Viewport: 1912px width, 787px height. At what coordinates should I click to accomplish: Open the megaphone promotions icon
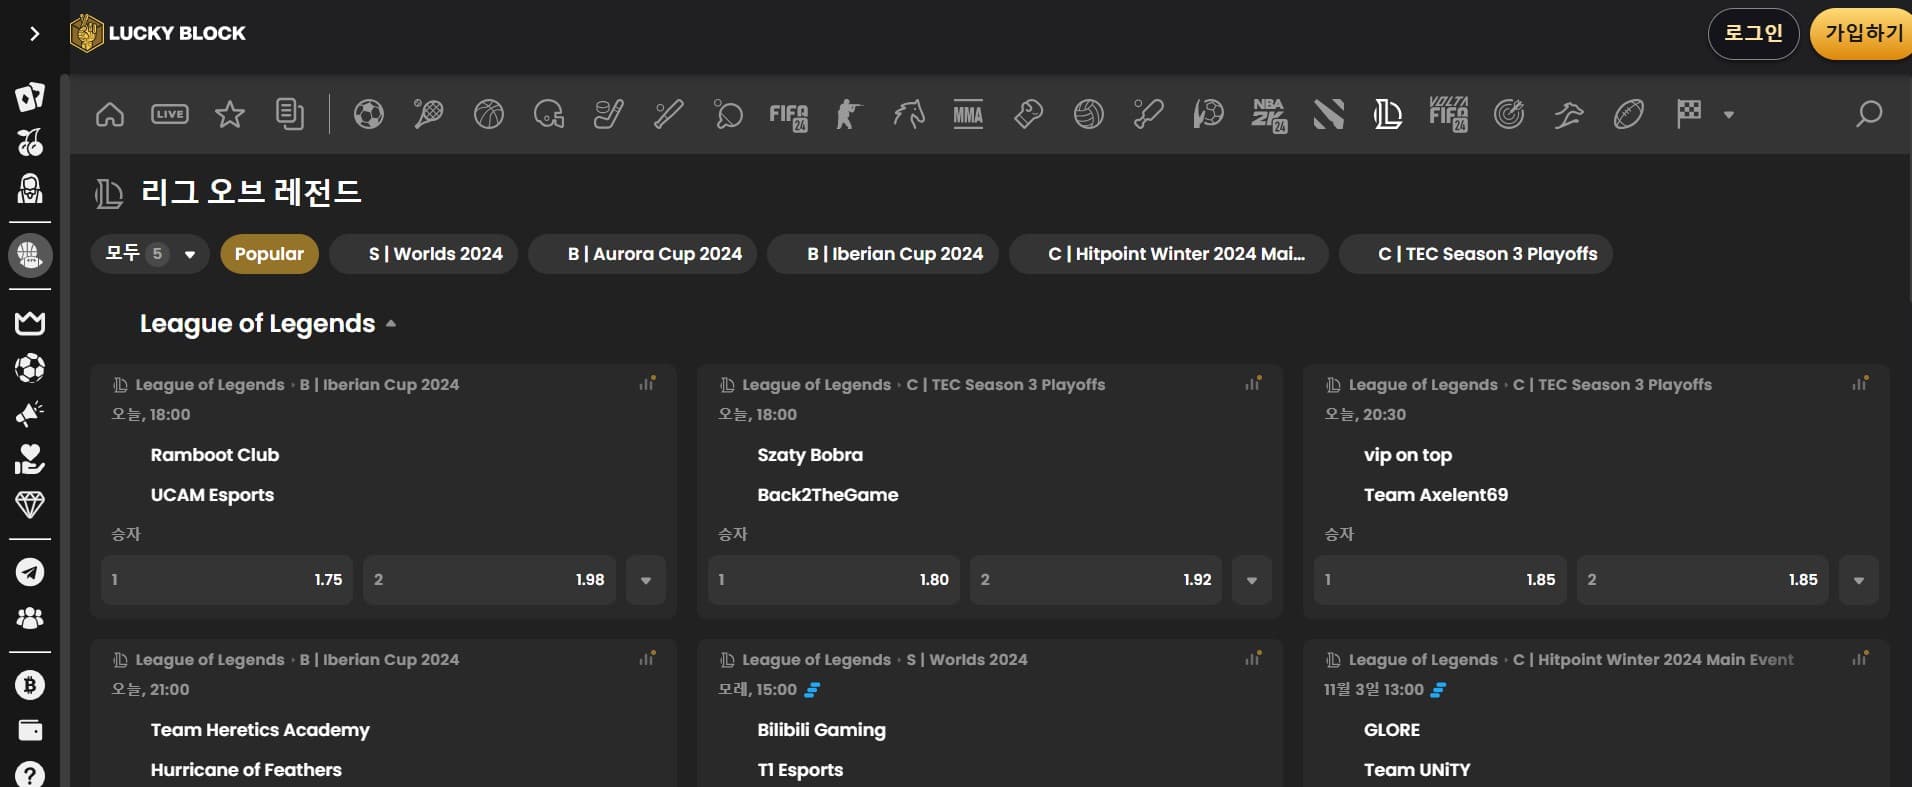(30, 413)
